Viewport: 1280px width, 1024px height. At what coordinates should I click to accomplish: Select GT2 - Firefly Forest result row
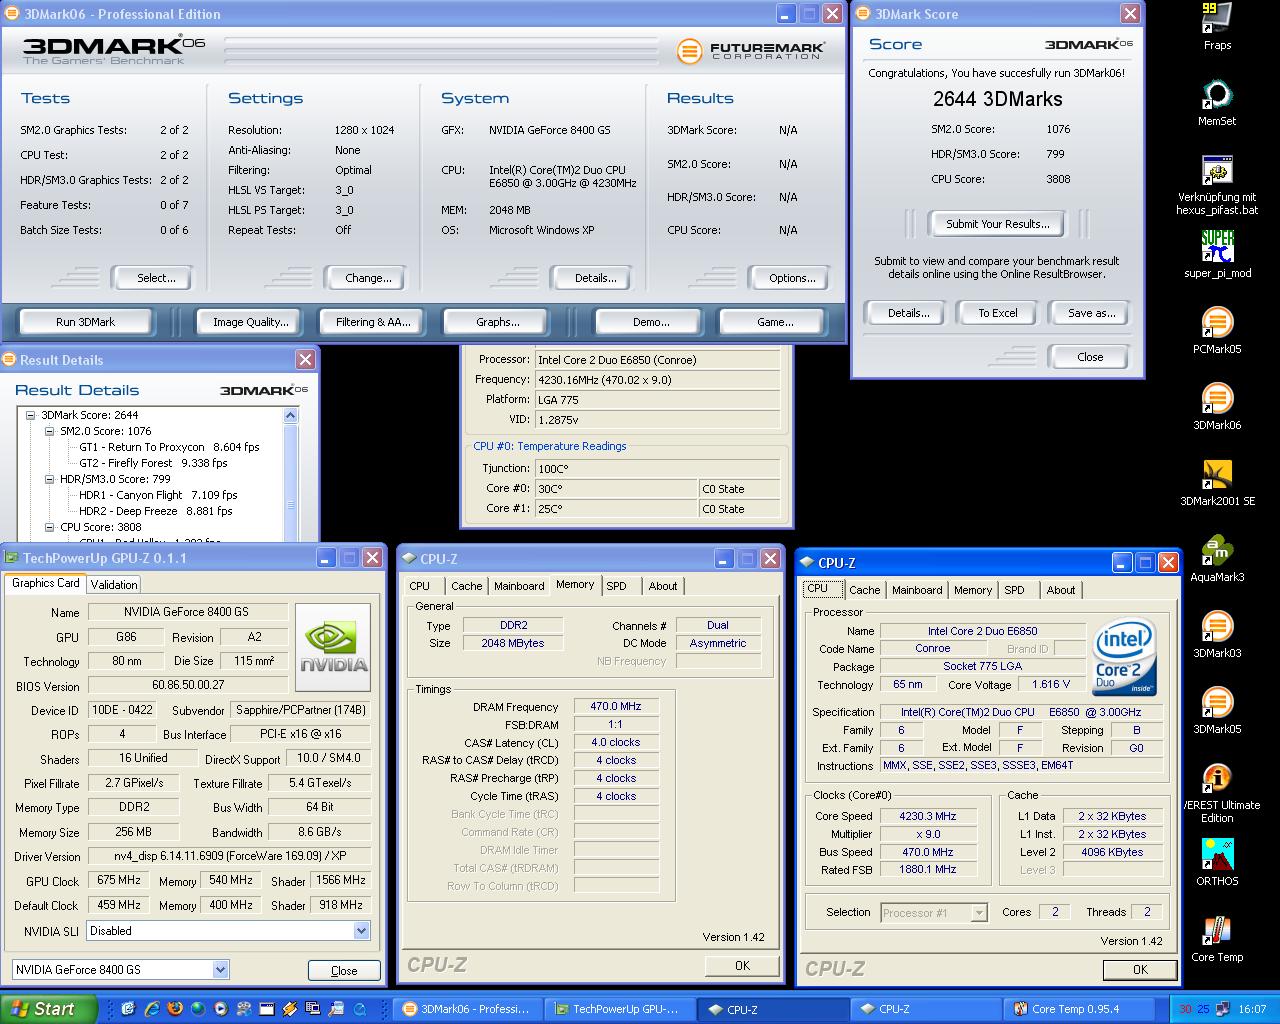tap(152, 463)
